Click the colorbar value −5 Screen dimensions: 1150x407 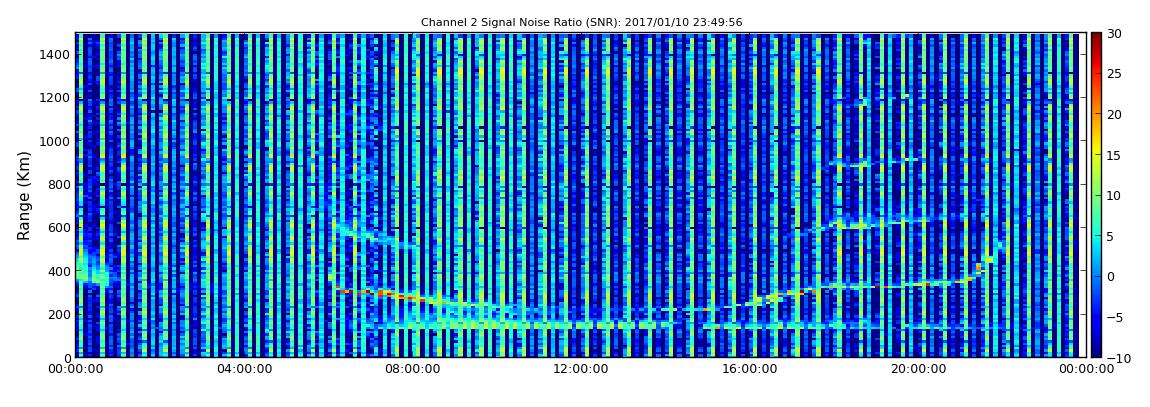pyautogui.click(x=1114, y=317)
